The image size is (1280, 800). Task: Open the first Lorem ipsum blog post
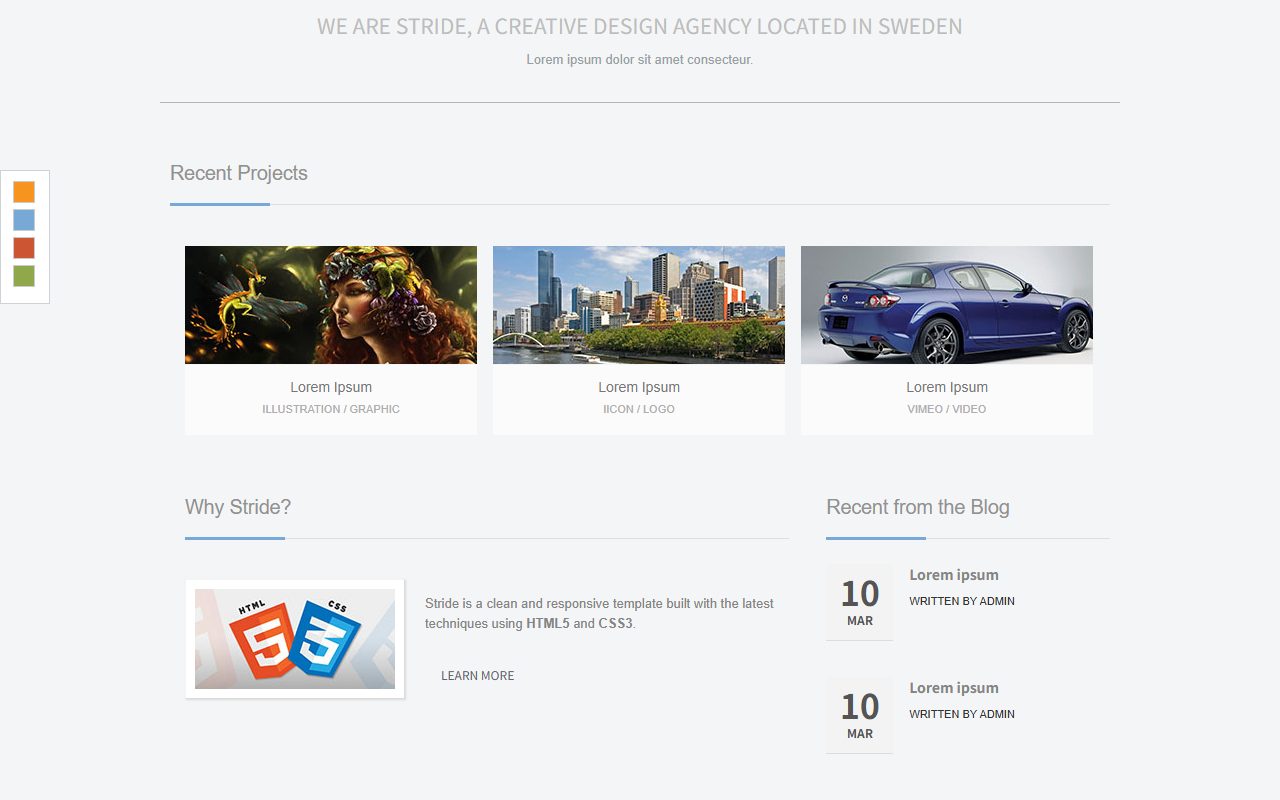click(x=954, y=575)
